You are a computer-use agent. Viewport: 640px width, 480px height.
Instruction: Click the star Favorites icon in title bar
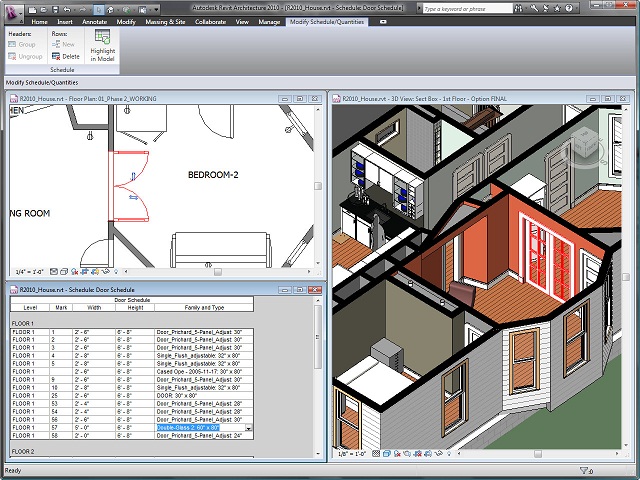(557, 9)
